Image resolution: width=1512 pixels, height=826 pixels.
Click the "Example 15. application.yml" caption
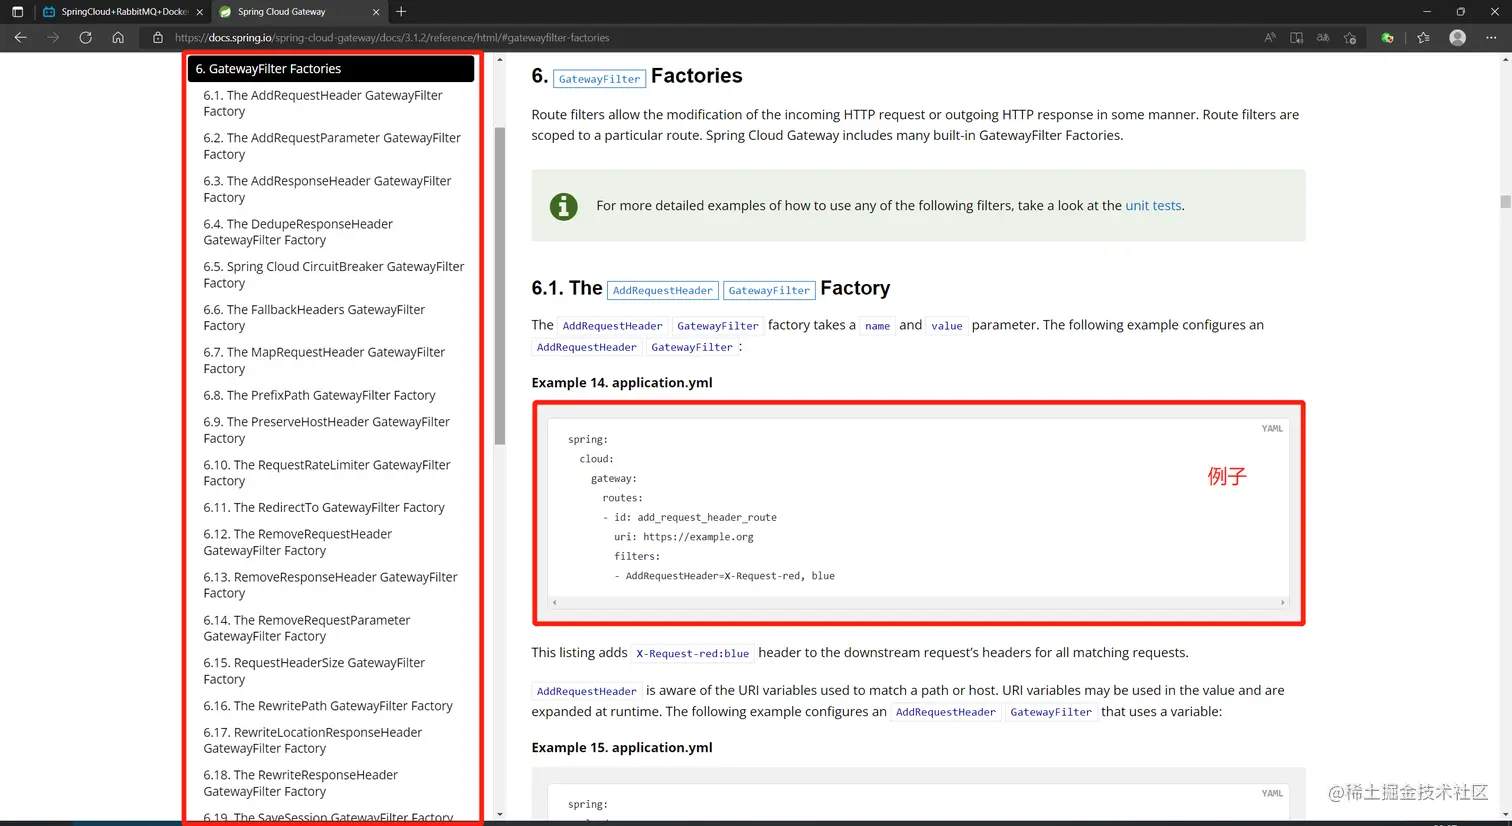pyautogui.click(x=622, y=748)
